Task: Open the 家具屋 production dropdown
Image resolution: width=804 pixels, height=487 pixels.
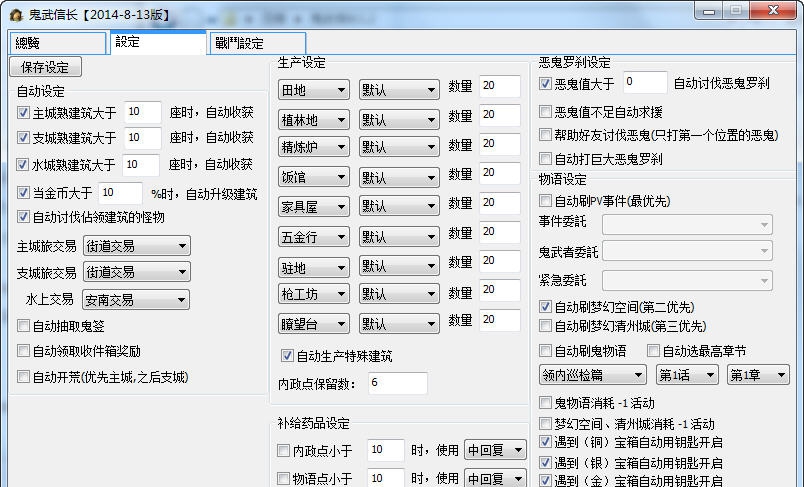Action: 314,207
